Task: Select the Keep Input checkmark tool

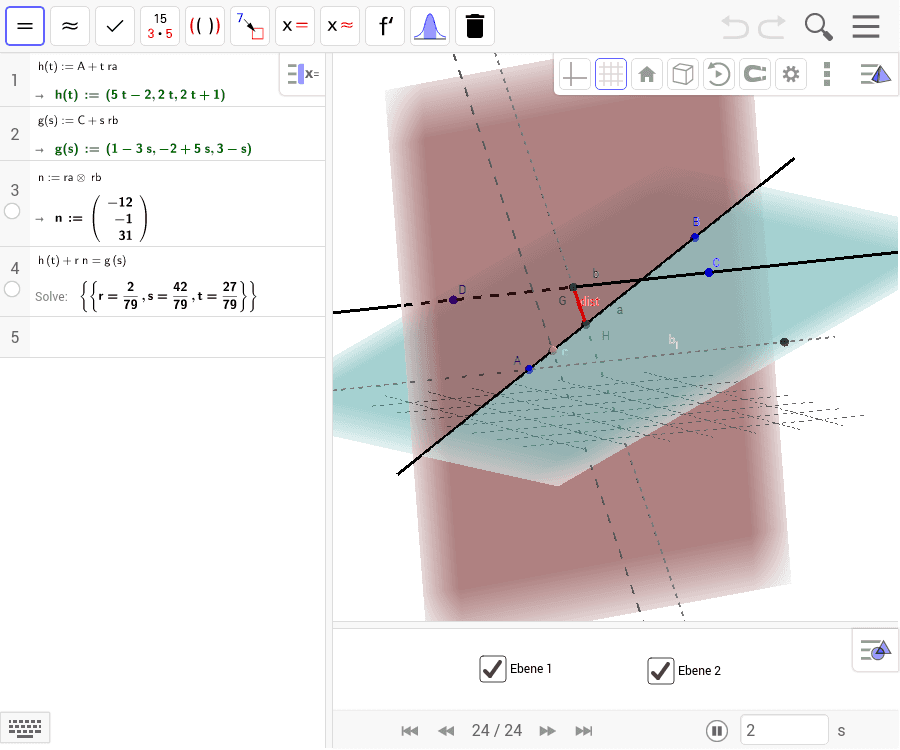Action: (x=115, y=26)
